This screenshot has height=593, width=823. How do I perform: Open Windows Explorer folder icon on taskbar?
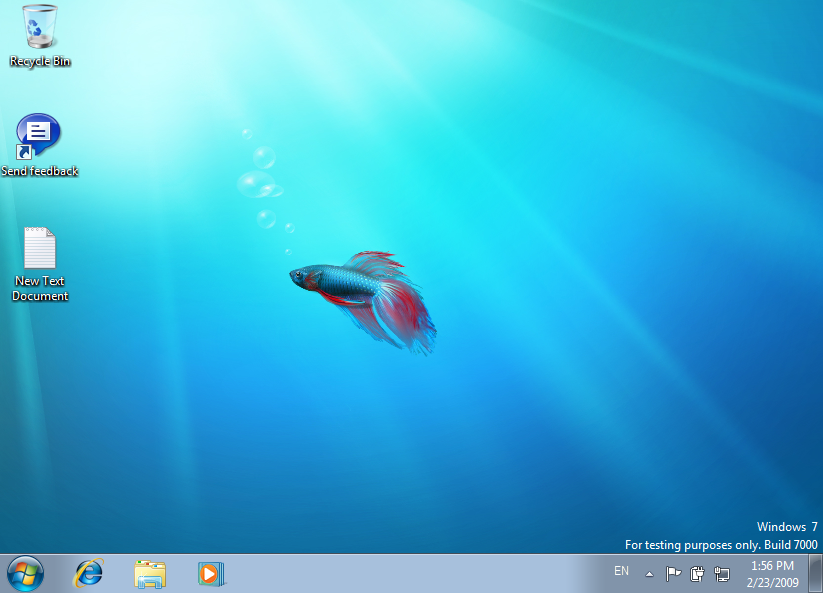(150, 574)
